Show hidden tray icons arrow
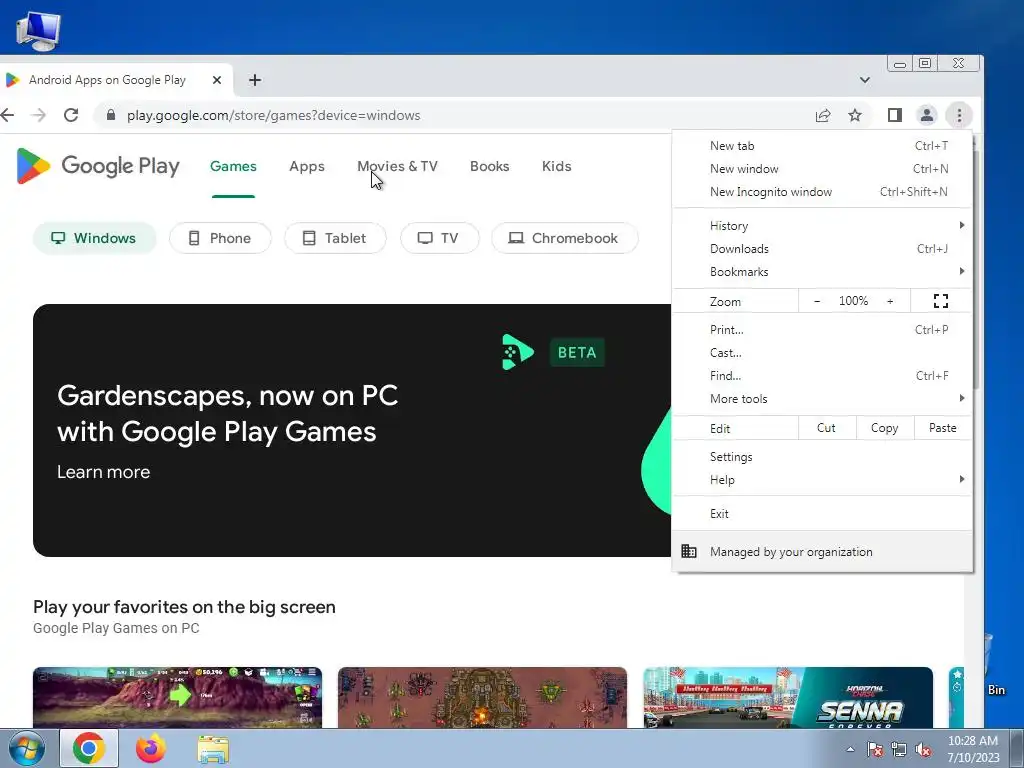The width and height of the screenshot is (1024, 768). 850,750
